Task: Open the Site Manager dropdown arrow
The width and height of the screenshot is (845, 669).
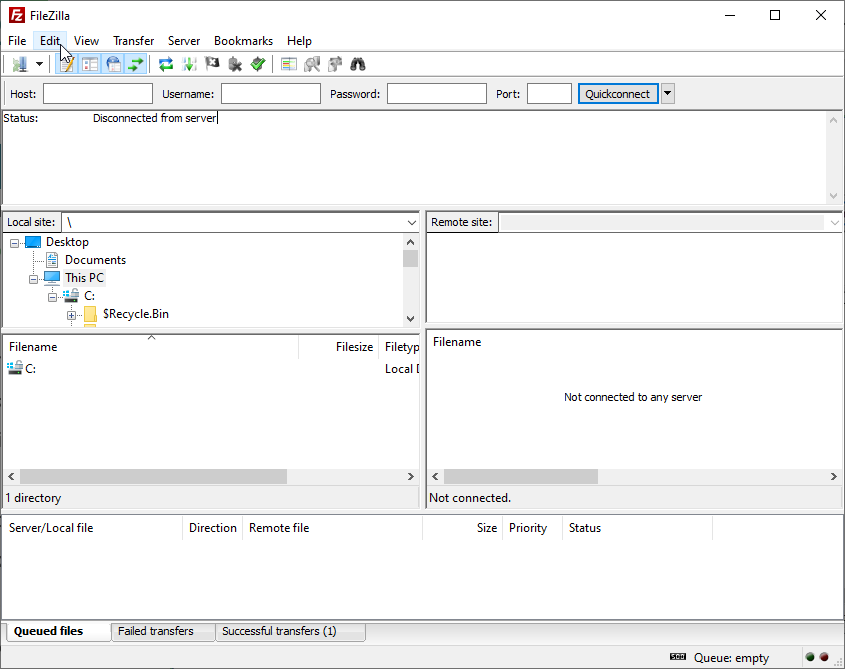Action: [39, 64]
